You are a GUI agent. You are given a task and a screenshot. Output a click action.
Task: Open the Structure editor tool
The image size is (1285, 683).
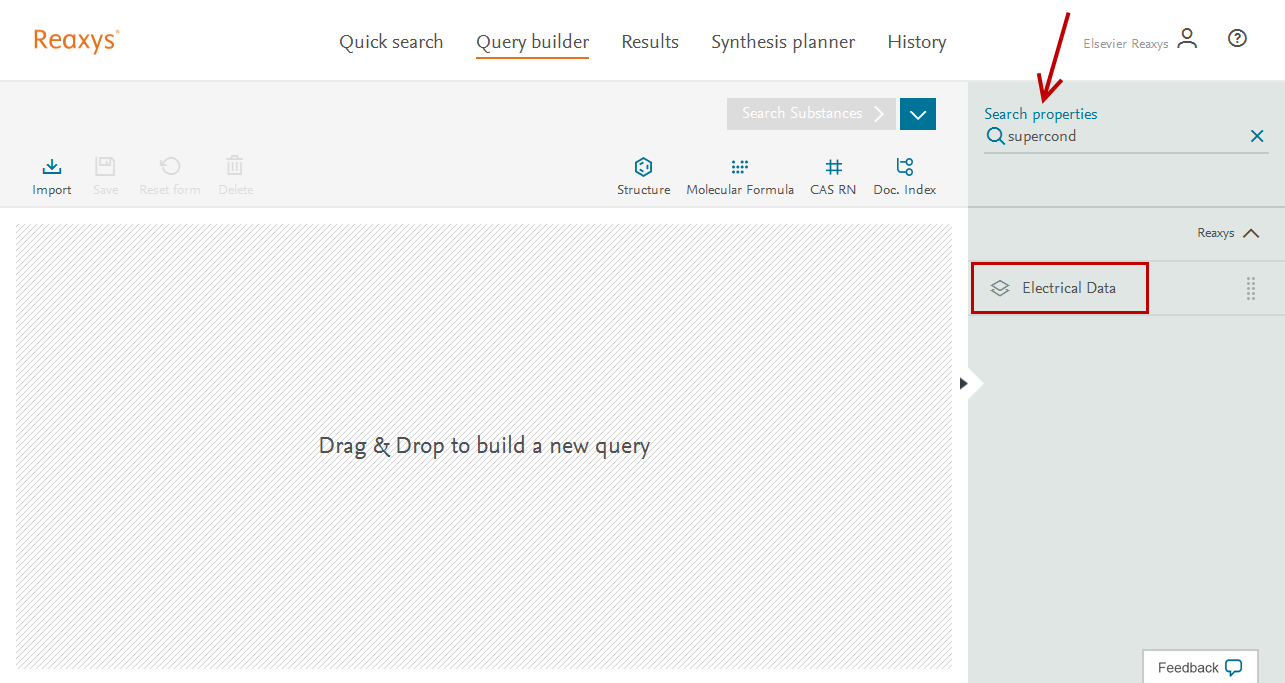click(x=643, y=167)
